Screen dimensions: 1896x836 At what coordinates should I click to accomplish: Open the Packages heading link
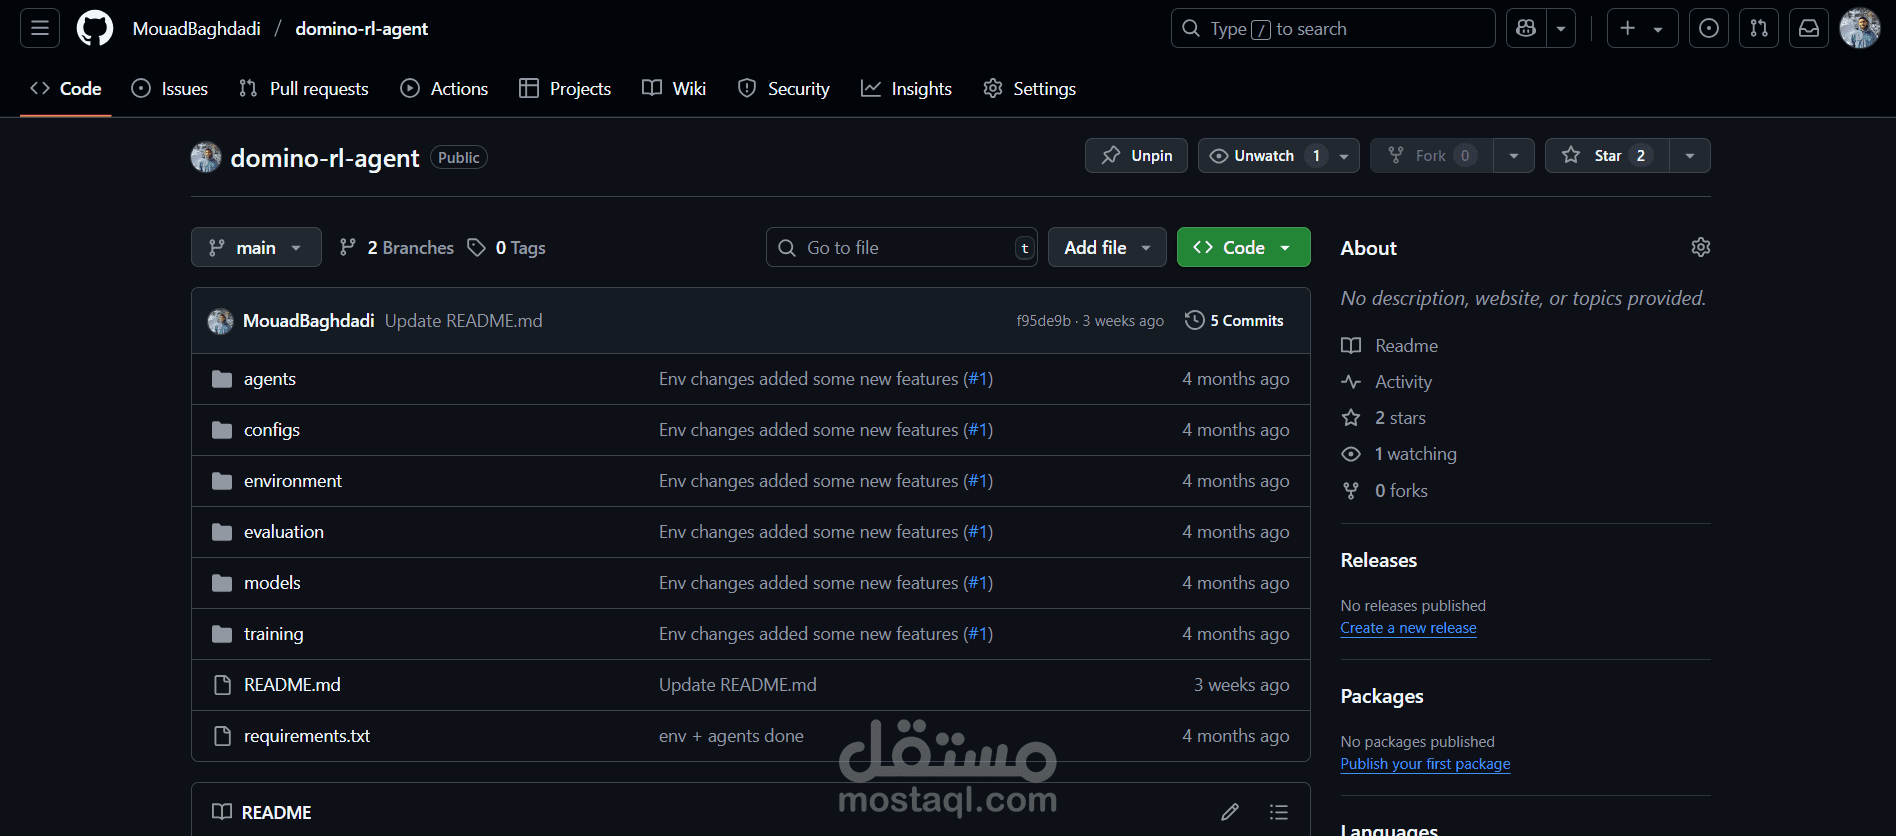[x=1381, y=696]
